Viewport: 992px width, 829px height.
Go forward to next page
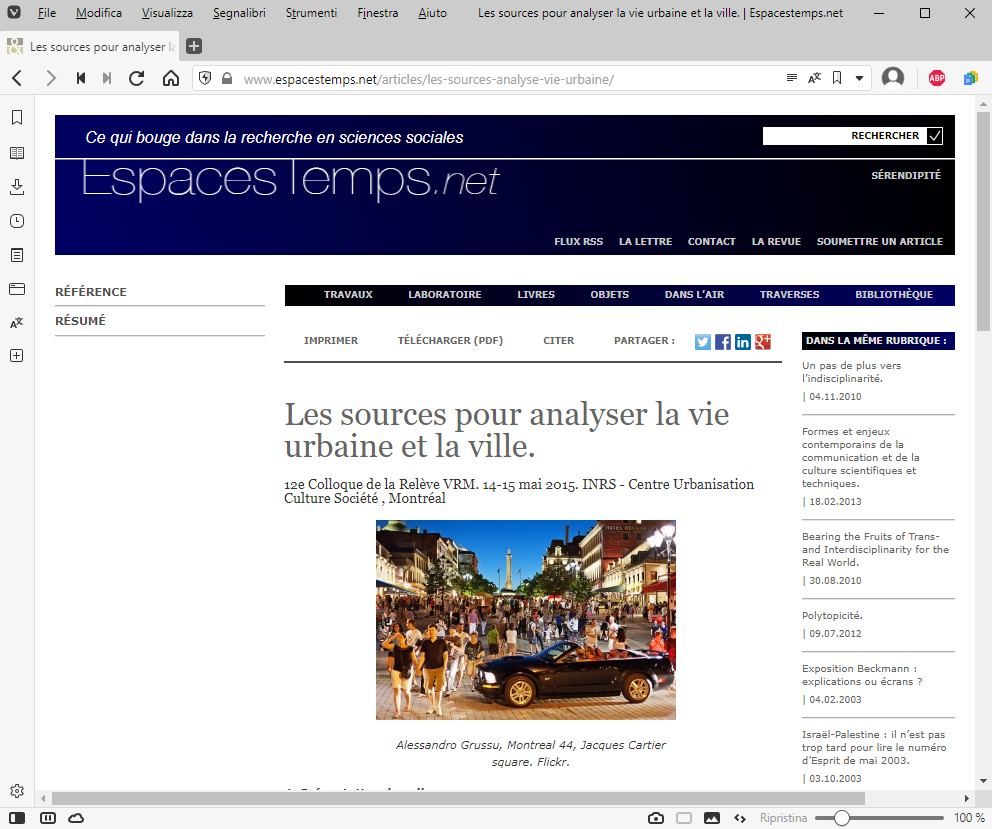[51, 78]
